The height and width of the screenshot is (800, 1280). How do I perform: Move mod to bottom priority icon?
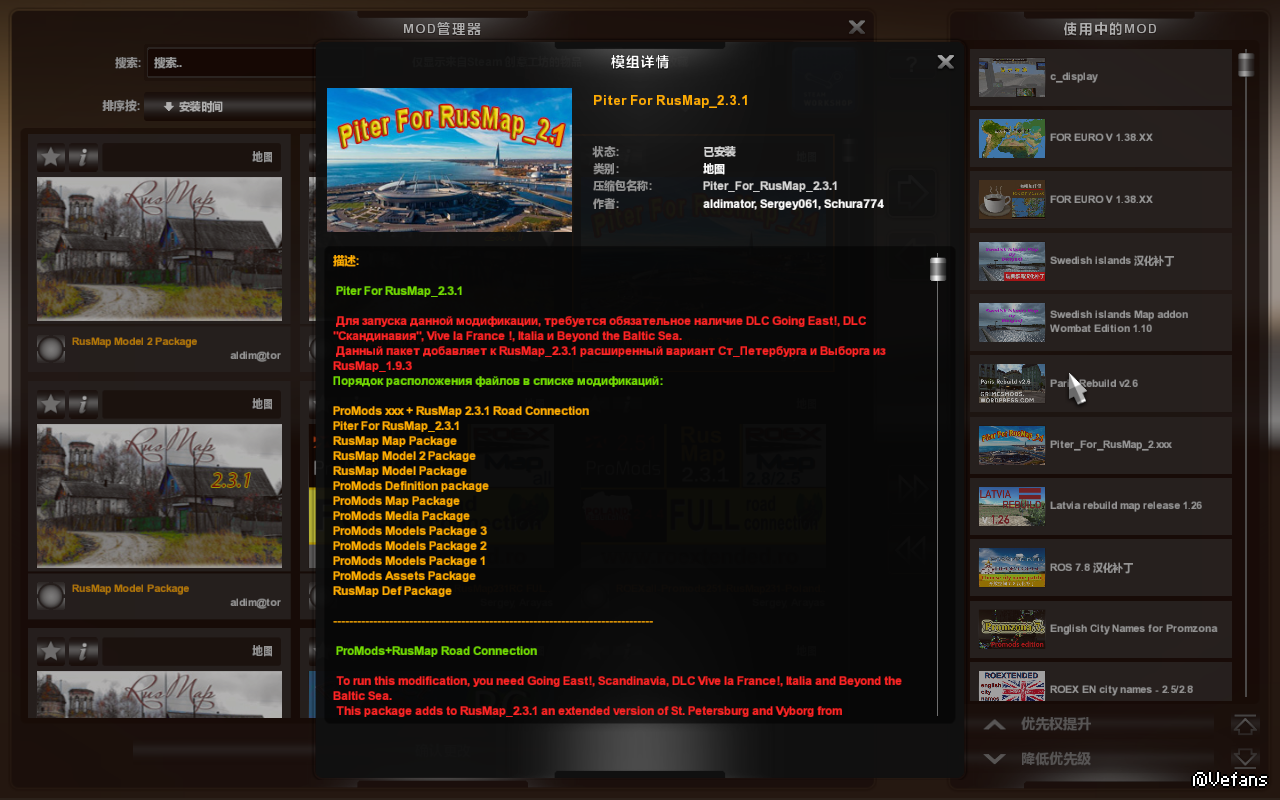pyautogui.click(x=1244, y=758)
